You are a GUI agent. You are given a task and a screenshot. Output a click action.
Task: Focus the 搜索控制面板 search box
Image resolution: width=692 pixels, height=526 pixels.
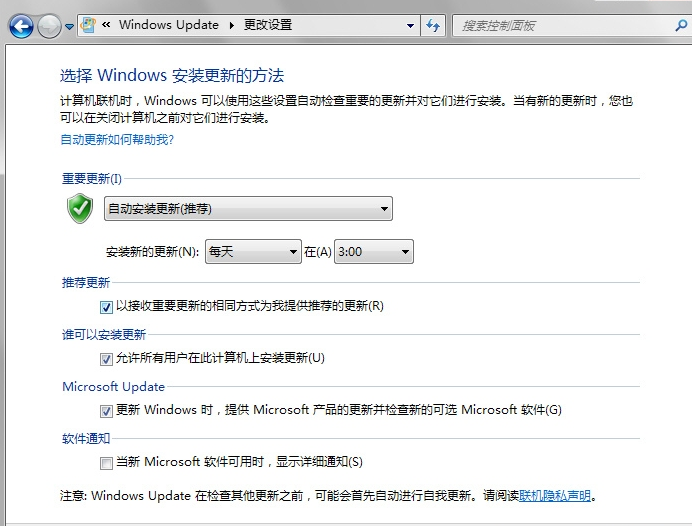point(565,26)
